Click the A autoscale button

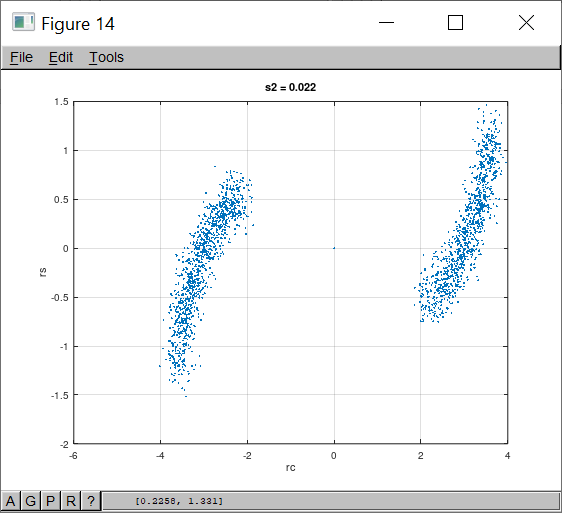tap(10, 501)
